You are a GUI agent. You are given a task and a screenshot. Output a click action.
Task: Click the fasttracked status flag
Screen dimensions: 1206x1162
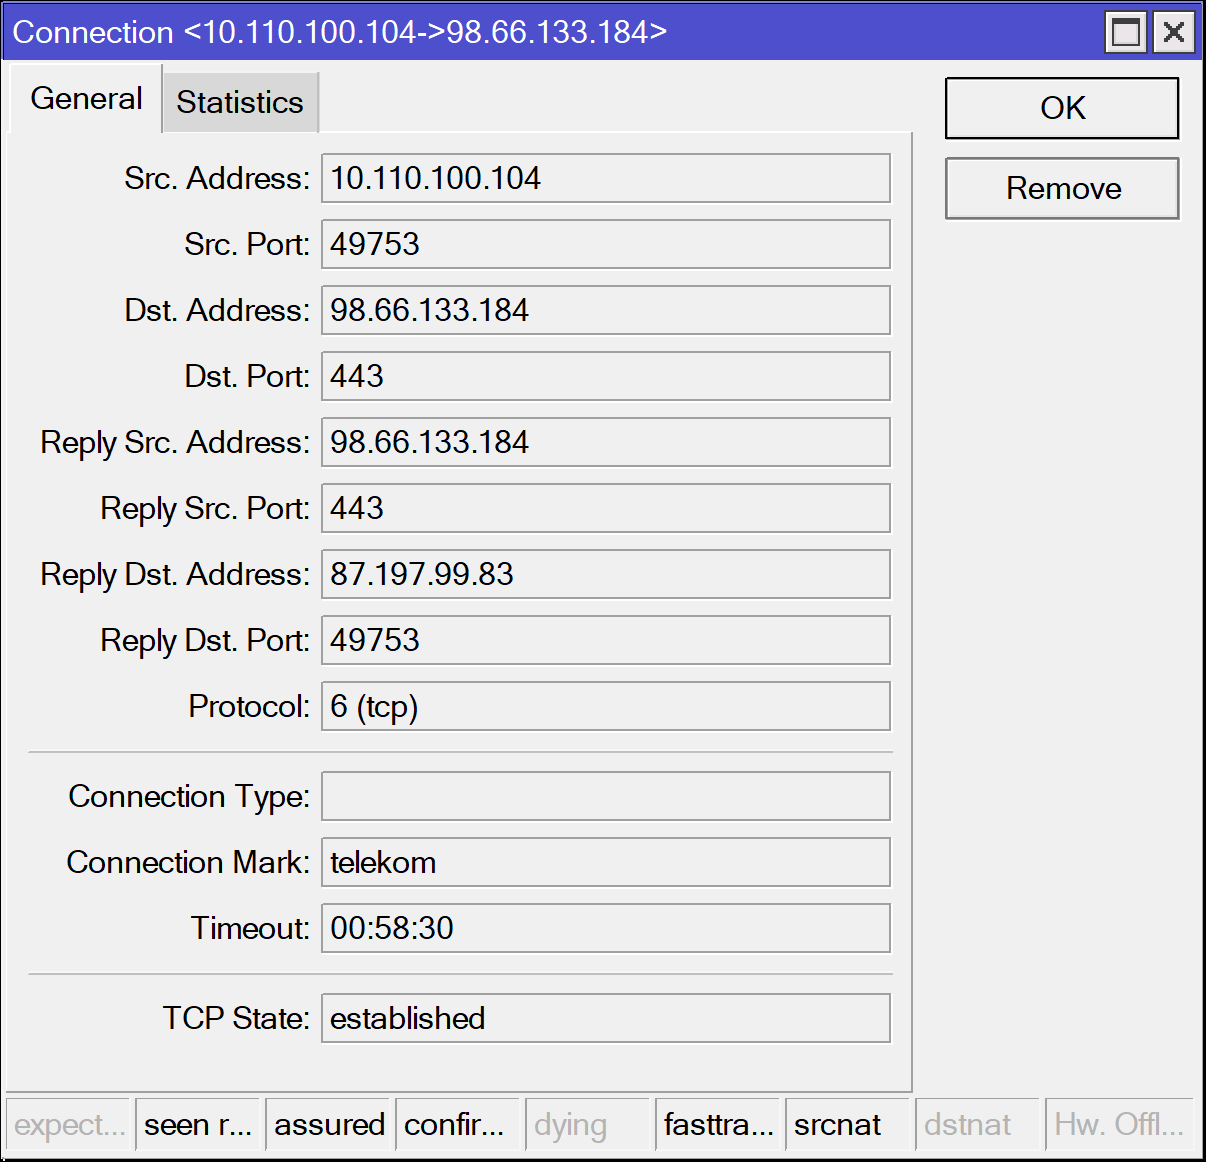718,1124
